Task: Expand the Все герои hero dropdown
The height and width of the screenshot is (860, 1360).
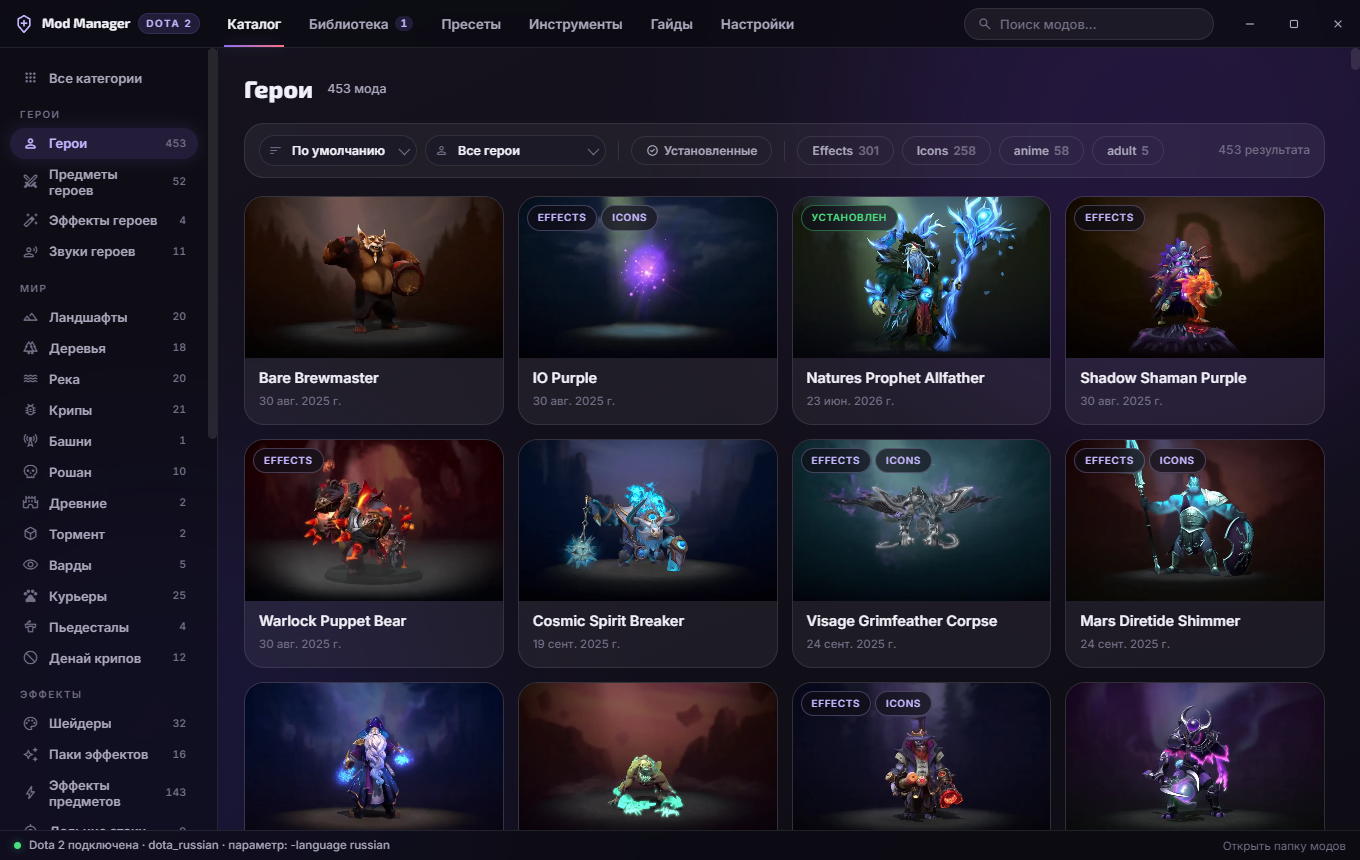Action: tap(515, 151)
